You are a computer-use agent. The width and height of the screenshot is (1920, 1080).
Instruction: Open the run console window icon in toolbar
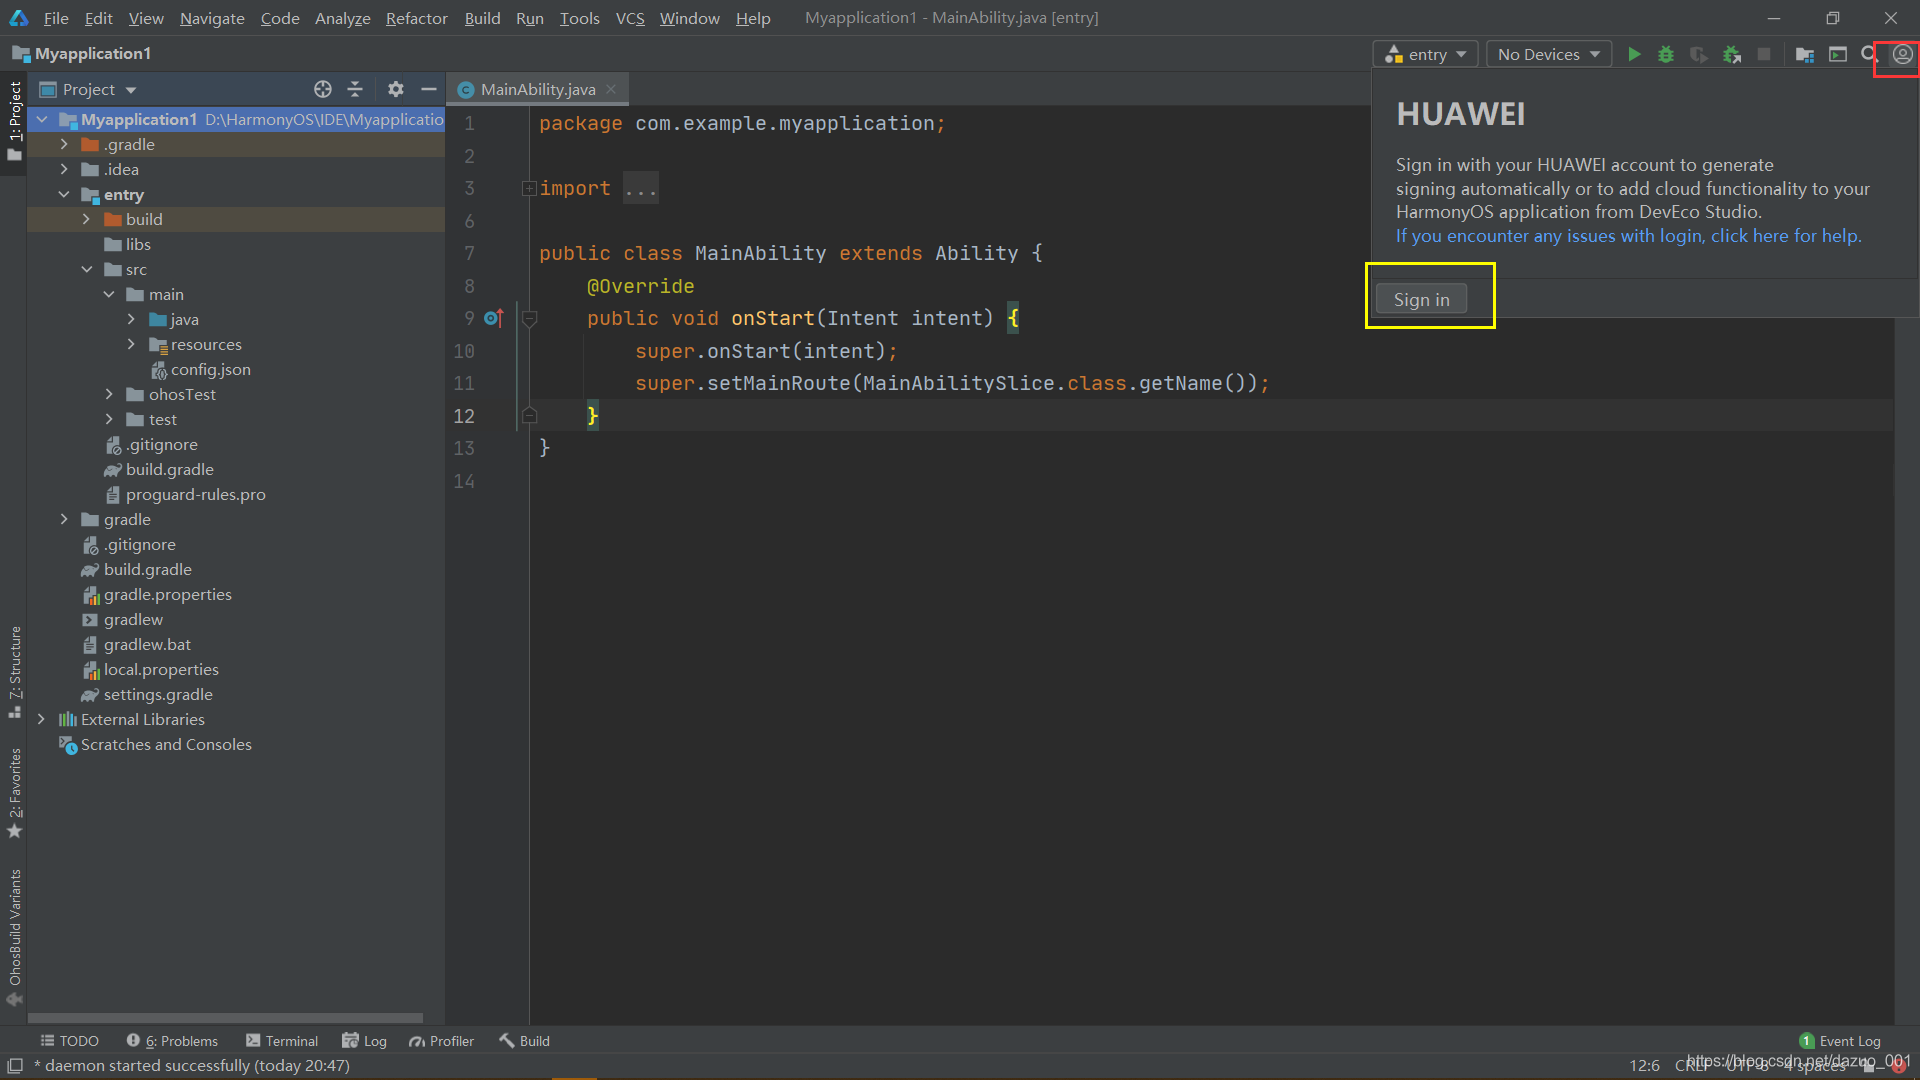coord(1838,54)
